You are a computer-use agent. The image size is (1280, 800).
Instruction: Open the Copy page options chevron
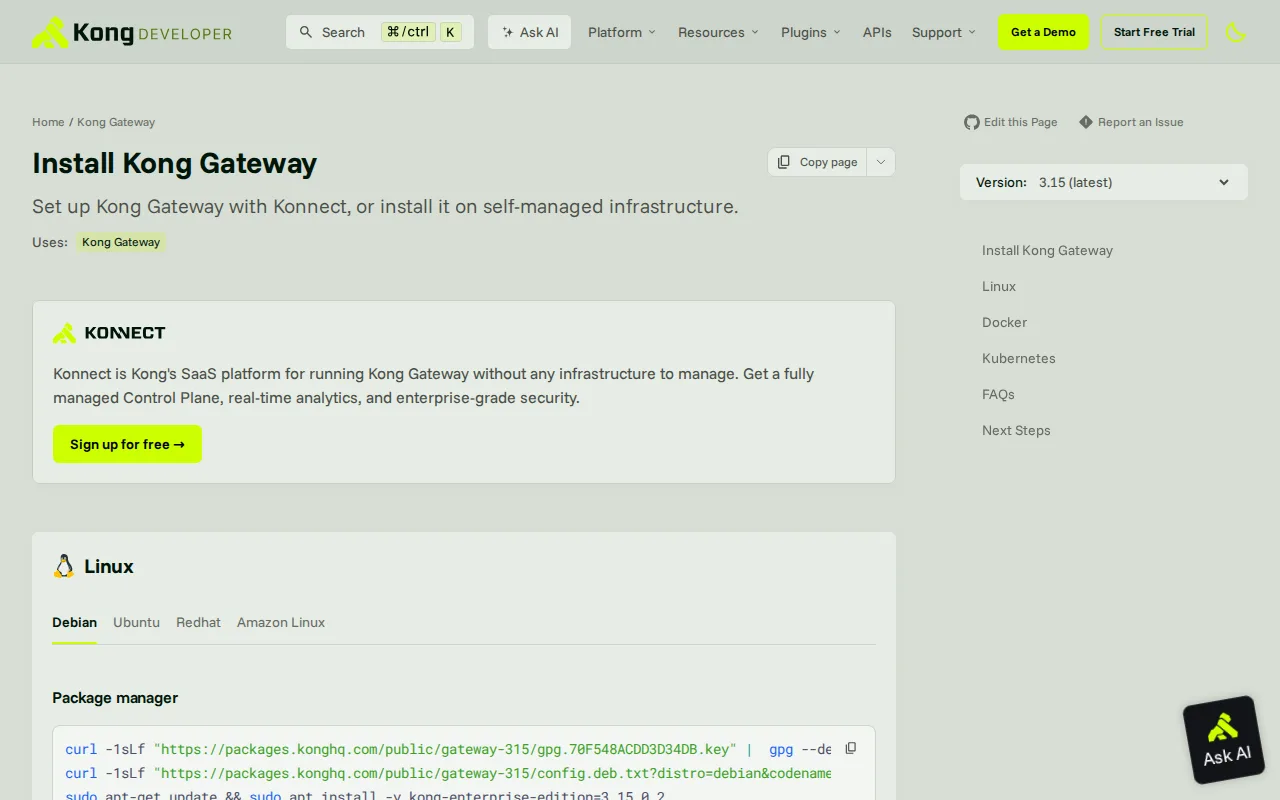(x=881, y=162)
